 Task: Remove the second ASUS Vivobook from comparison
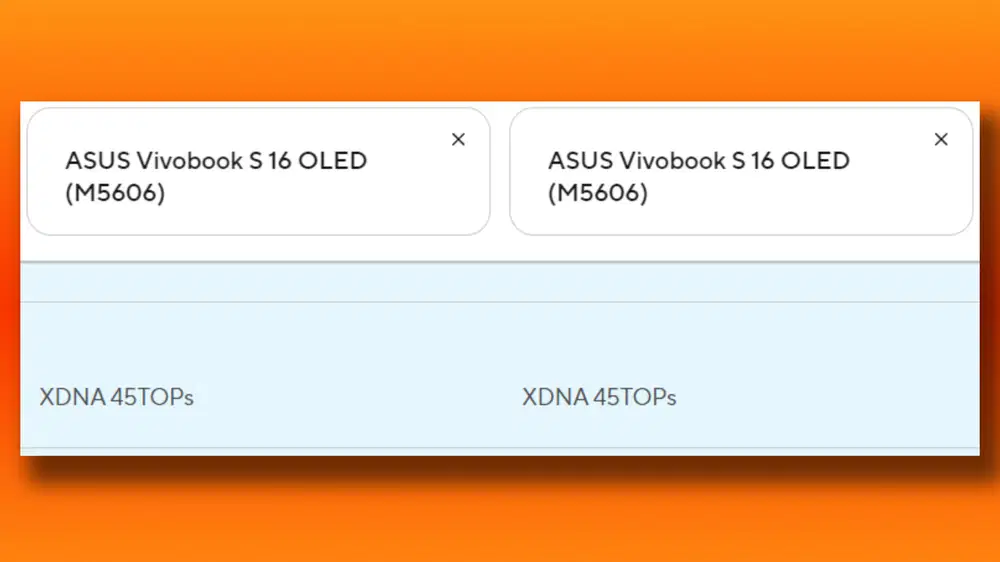(941, 140)
